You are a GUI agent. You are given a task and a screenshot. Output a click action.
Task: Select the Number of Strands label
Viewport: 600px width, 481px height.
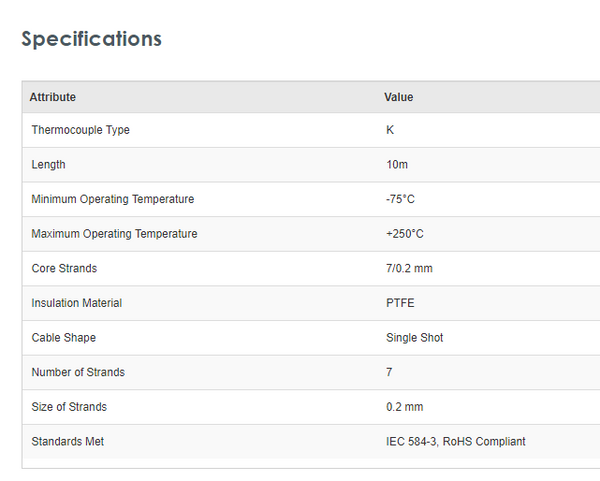[x=78, y=372]
